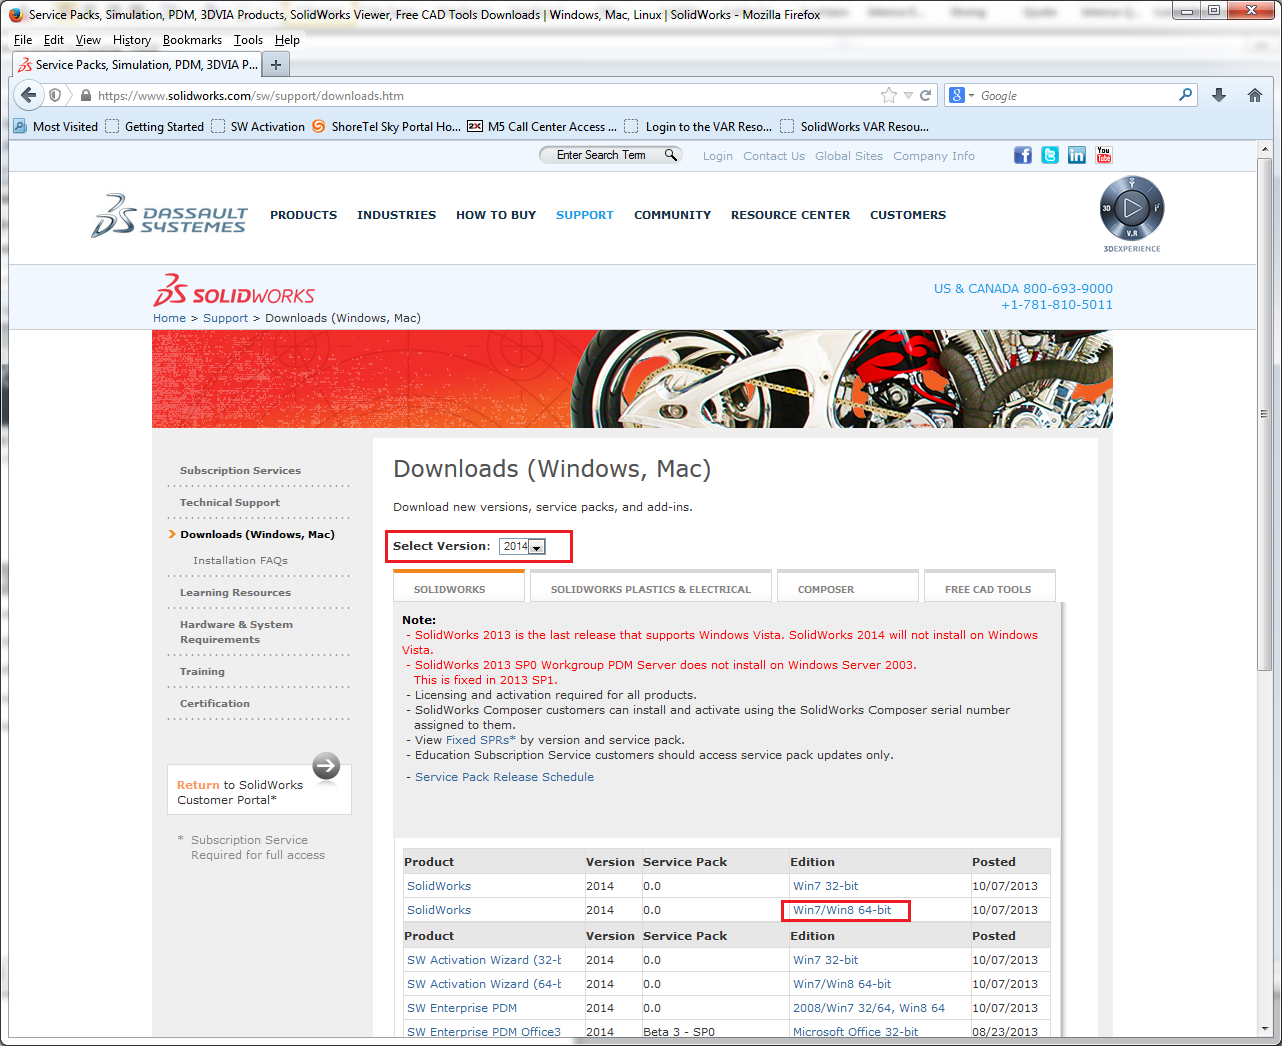Click the site search magnifier icon

(671, 155)
